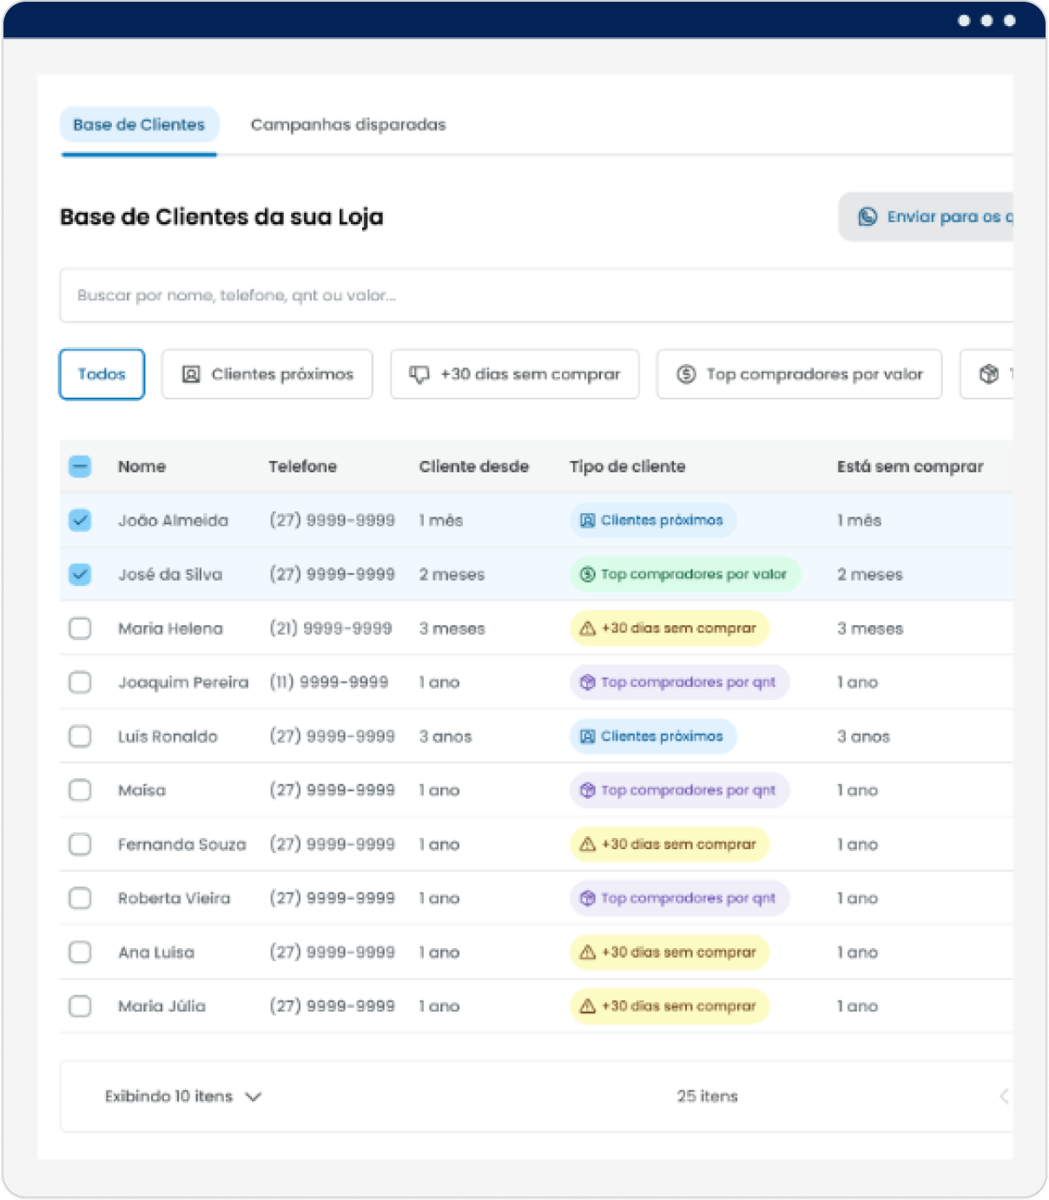Click the three-dots window menu

pyautogui.click(x=987, y=20)
